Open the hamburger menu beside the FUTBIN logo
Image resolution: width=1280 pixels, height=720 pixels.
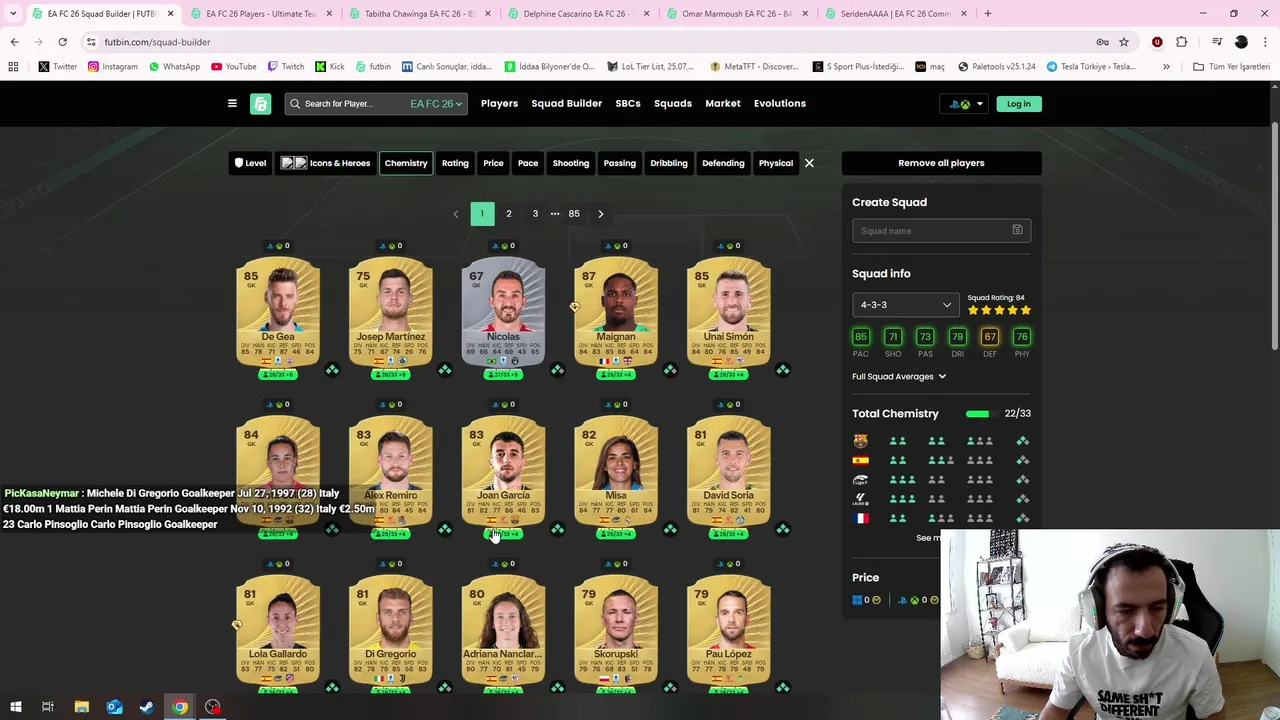[232, 103]
